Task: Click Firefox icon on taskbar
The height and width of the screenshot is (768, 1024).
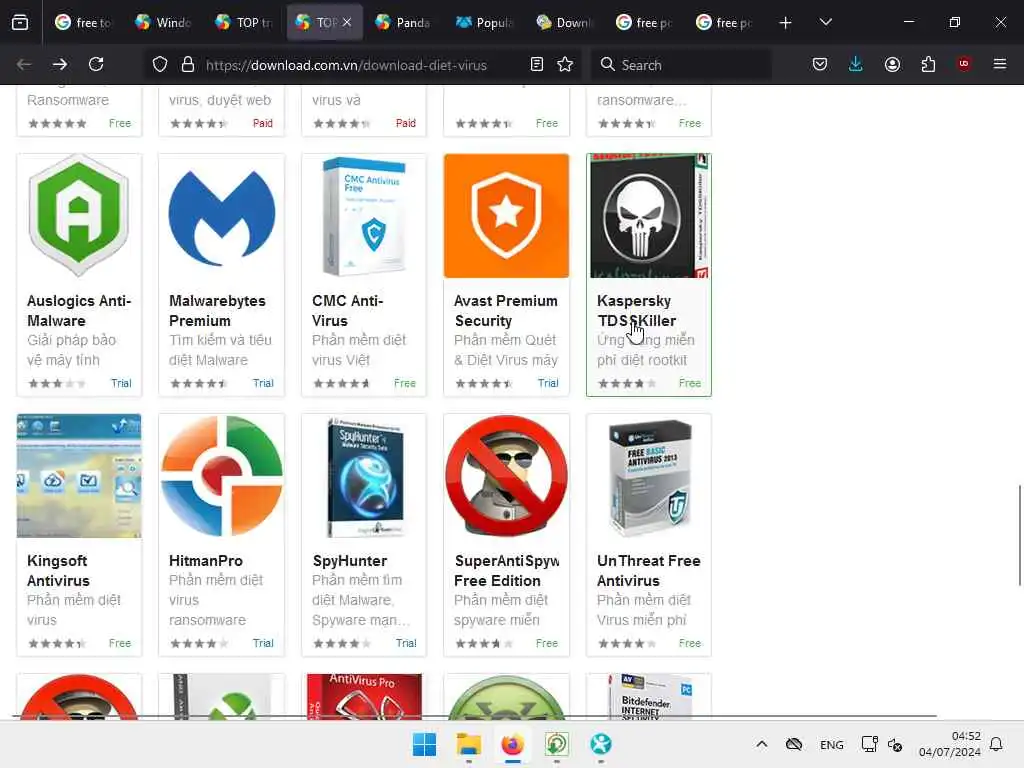Action: point(513,744)
